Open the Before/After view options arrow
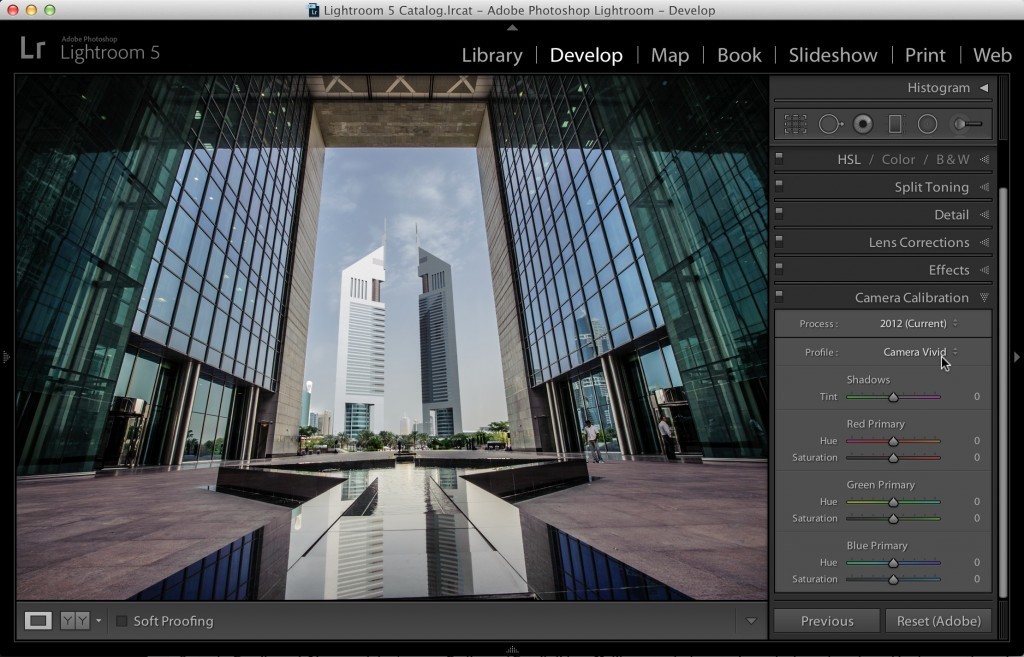Image resolution: width=1024 pixels, height=657 pixels. point(99,620)
